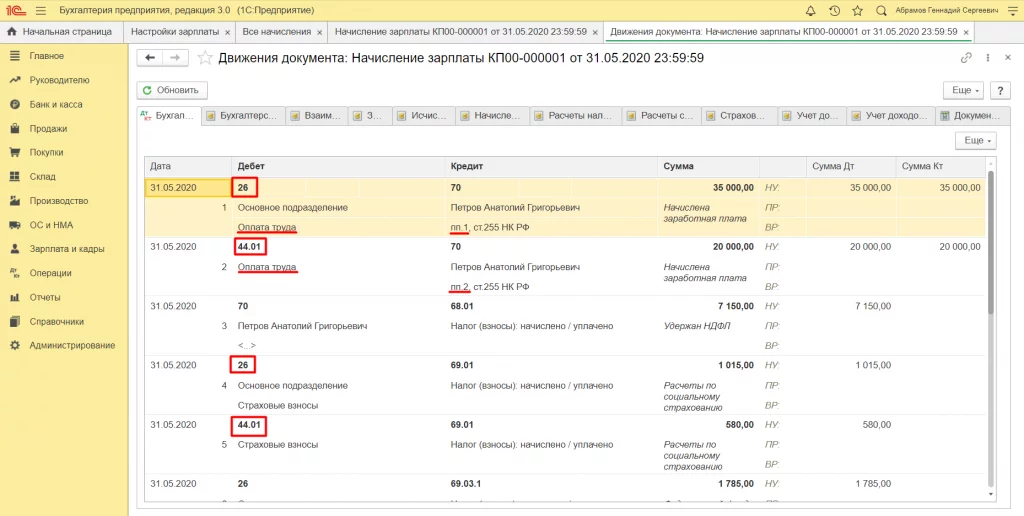
Task: Open history clock icon
Action: pyautogui.click(x=834, y=10)
